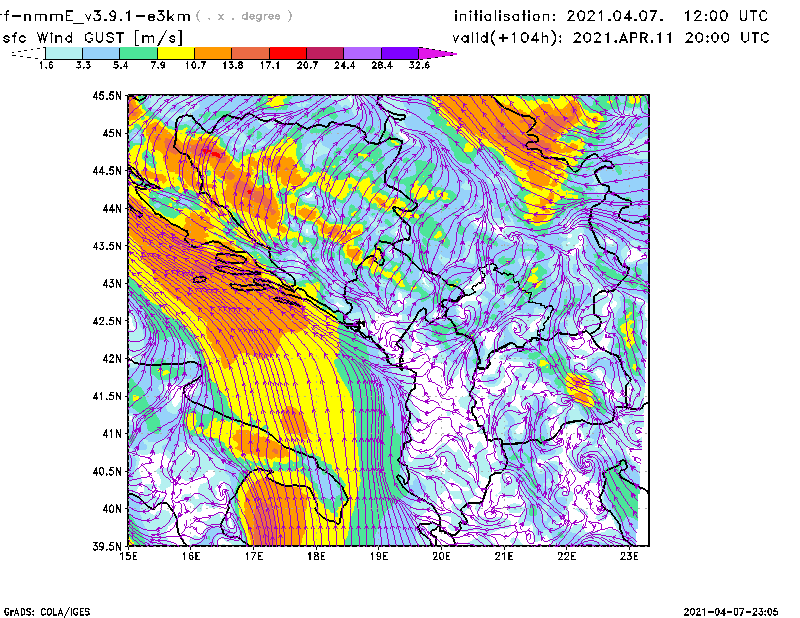Click the 19E longitude label
The width and height of the screenshot is (800, 618).
[379, 556]
